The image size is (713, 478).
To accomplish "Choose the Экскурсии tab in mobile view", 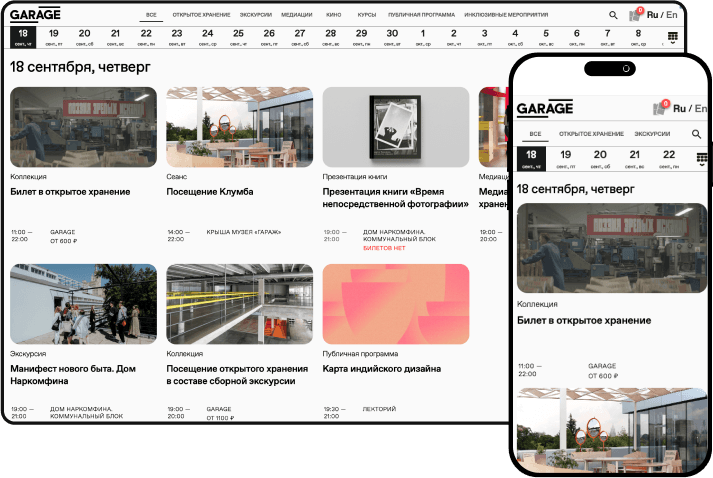I will (x=652, y=134).
